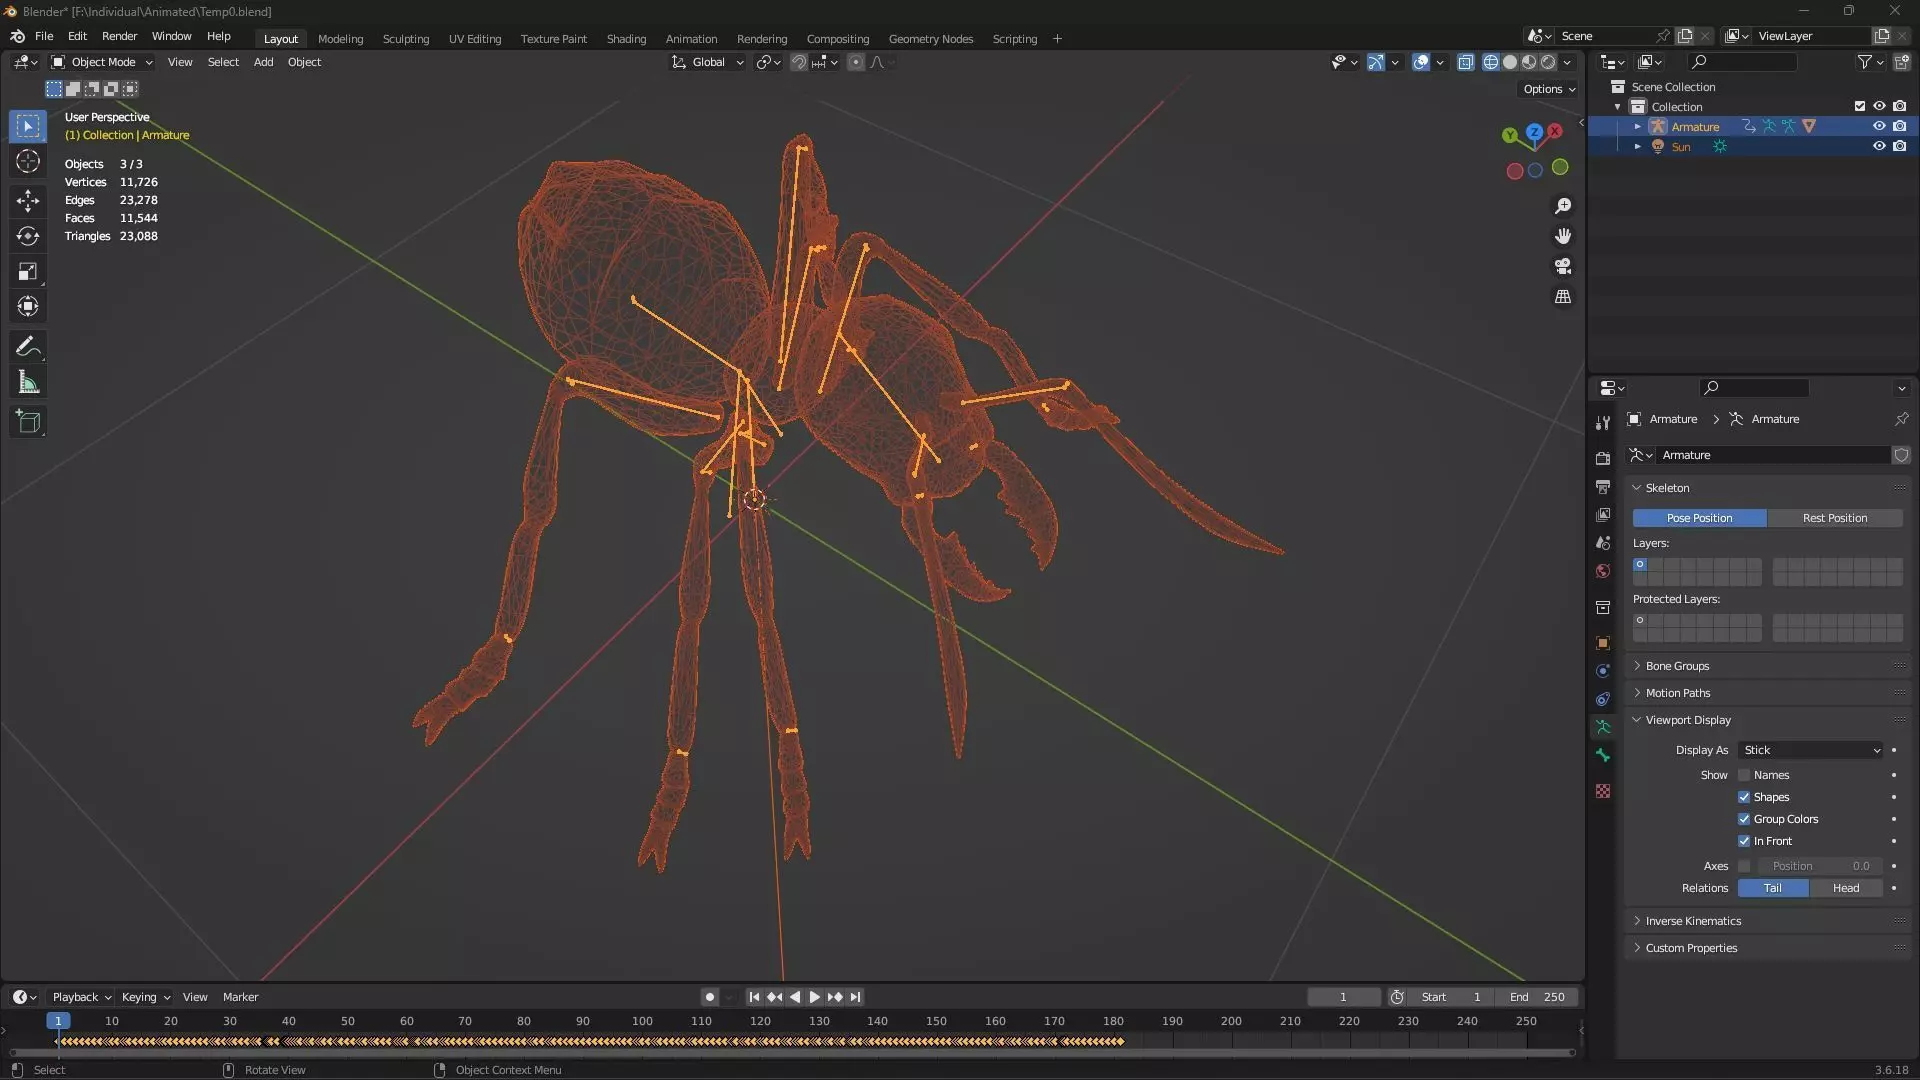Switch to the Sculpting workspace tab
The image size is (1920, 1080).
coord(405,39)
